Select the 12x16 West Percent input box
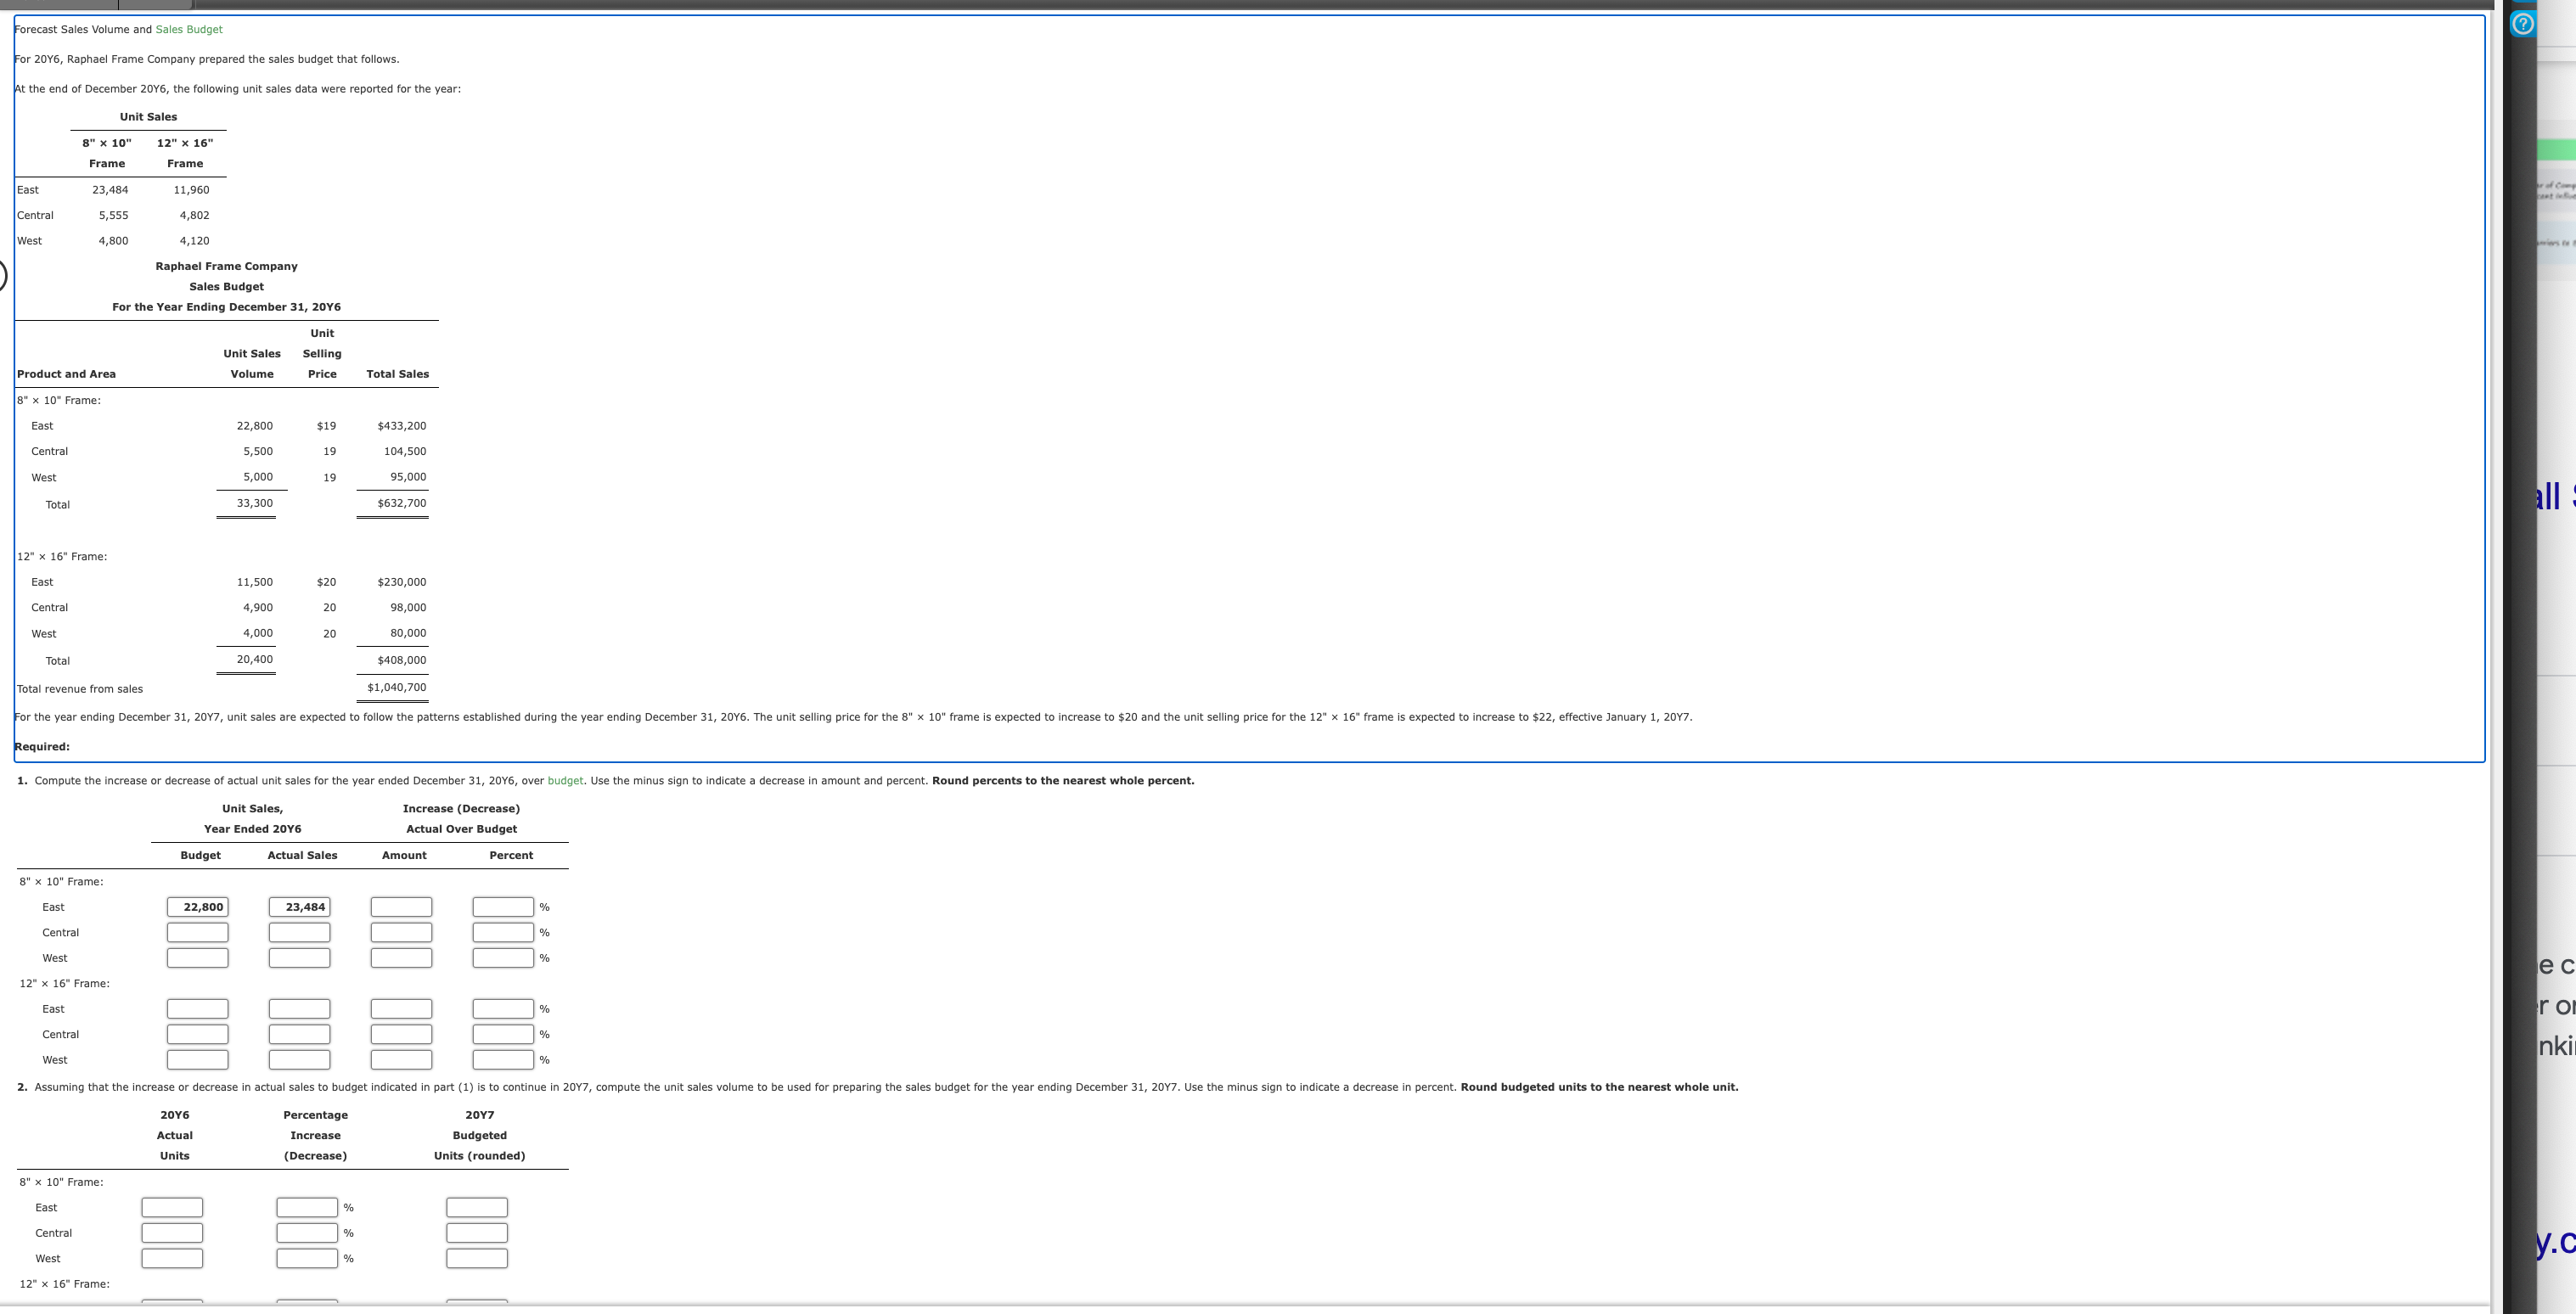 pyautogui.click(x=503, y=1059)
